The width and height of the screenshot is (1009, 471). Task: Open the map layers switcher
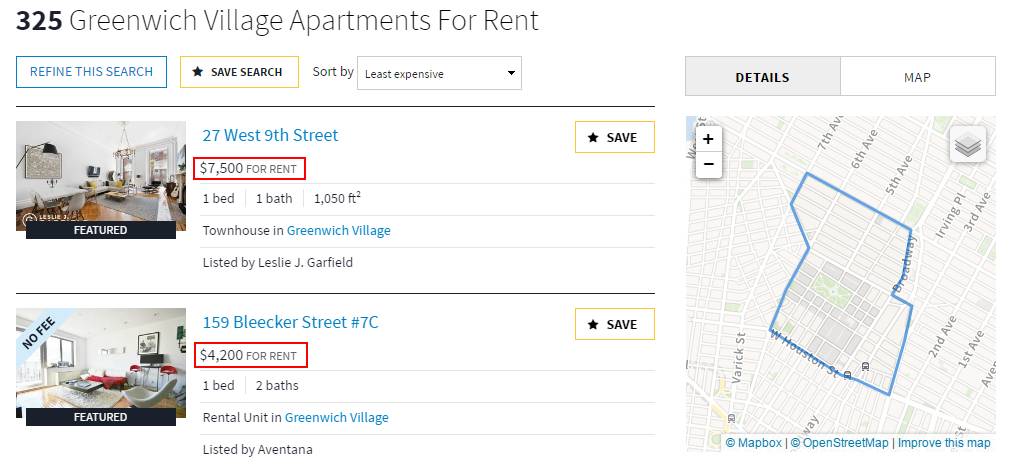[x=967, y=146]
